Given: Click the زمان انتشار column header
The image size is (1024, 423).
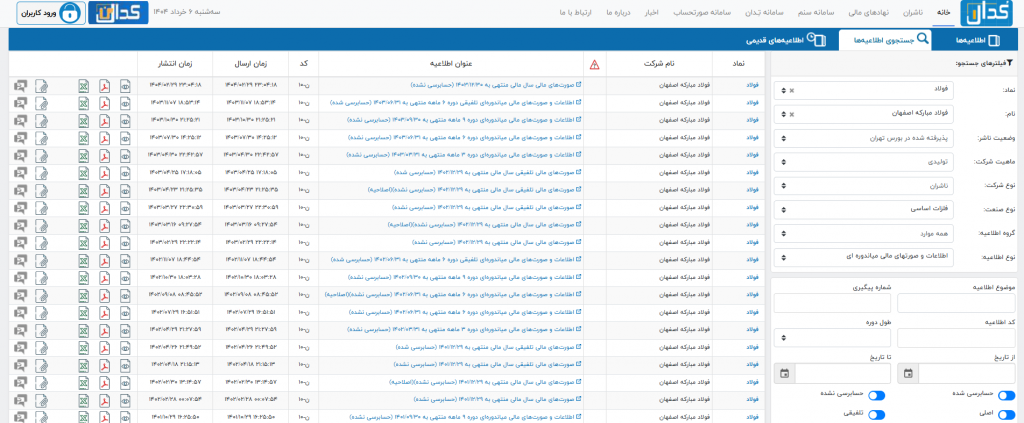Looking at the screenshot, I should point(175,64).
